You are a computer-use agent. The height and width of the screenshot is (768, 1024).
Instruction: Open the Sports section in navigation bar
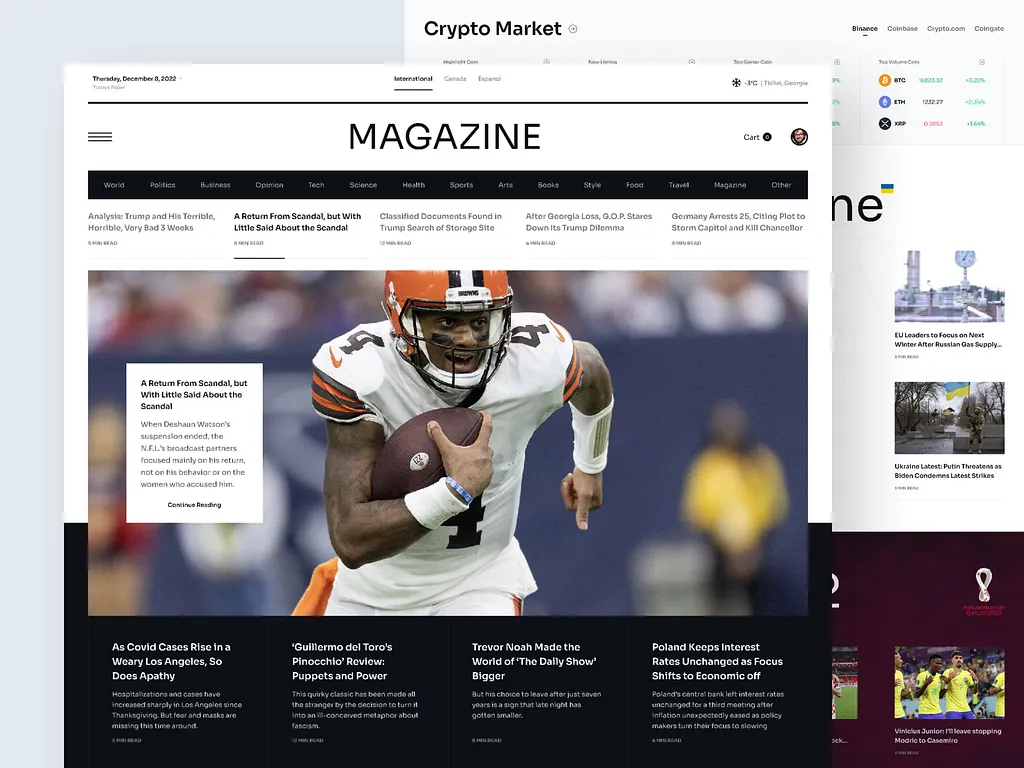[x=461, y=185]
